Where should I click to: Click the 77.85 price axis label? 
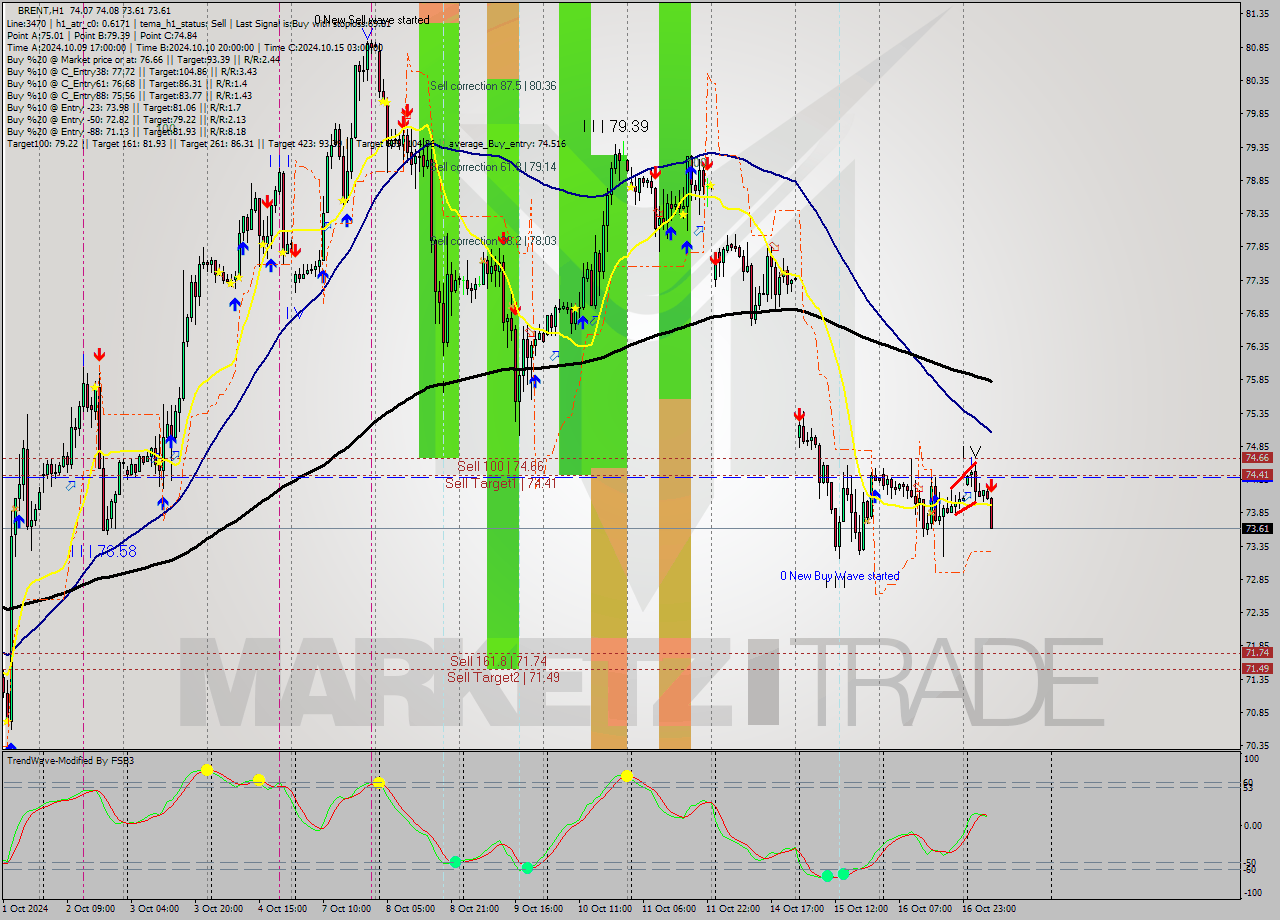(1257, 246)
